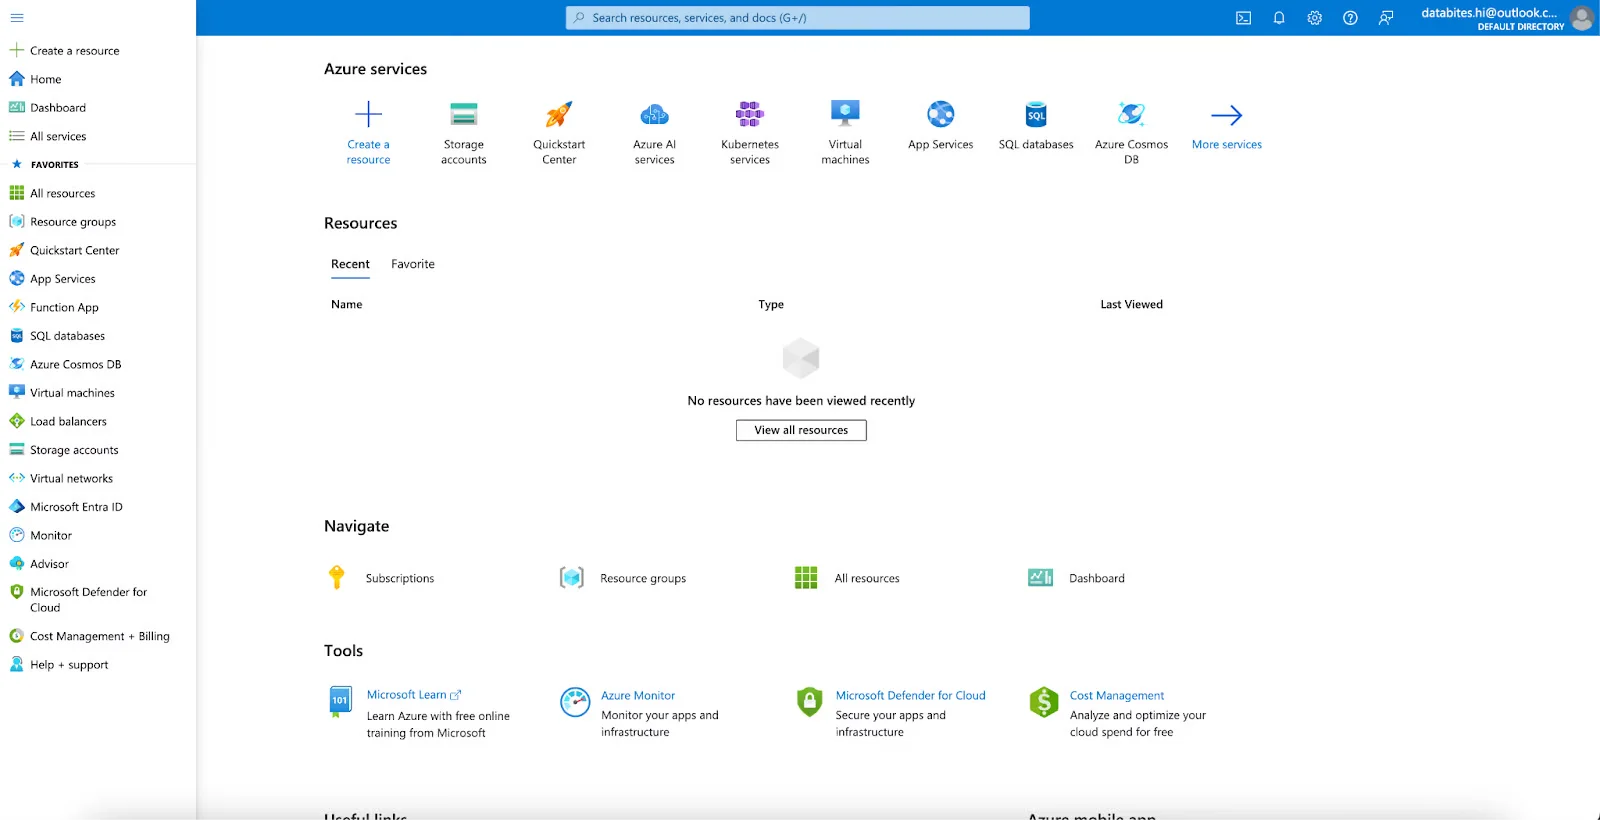Click the search resources input field

798,18
